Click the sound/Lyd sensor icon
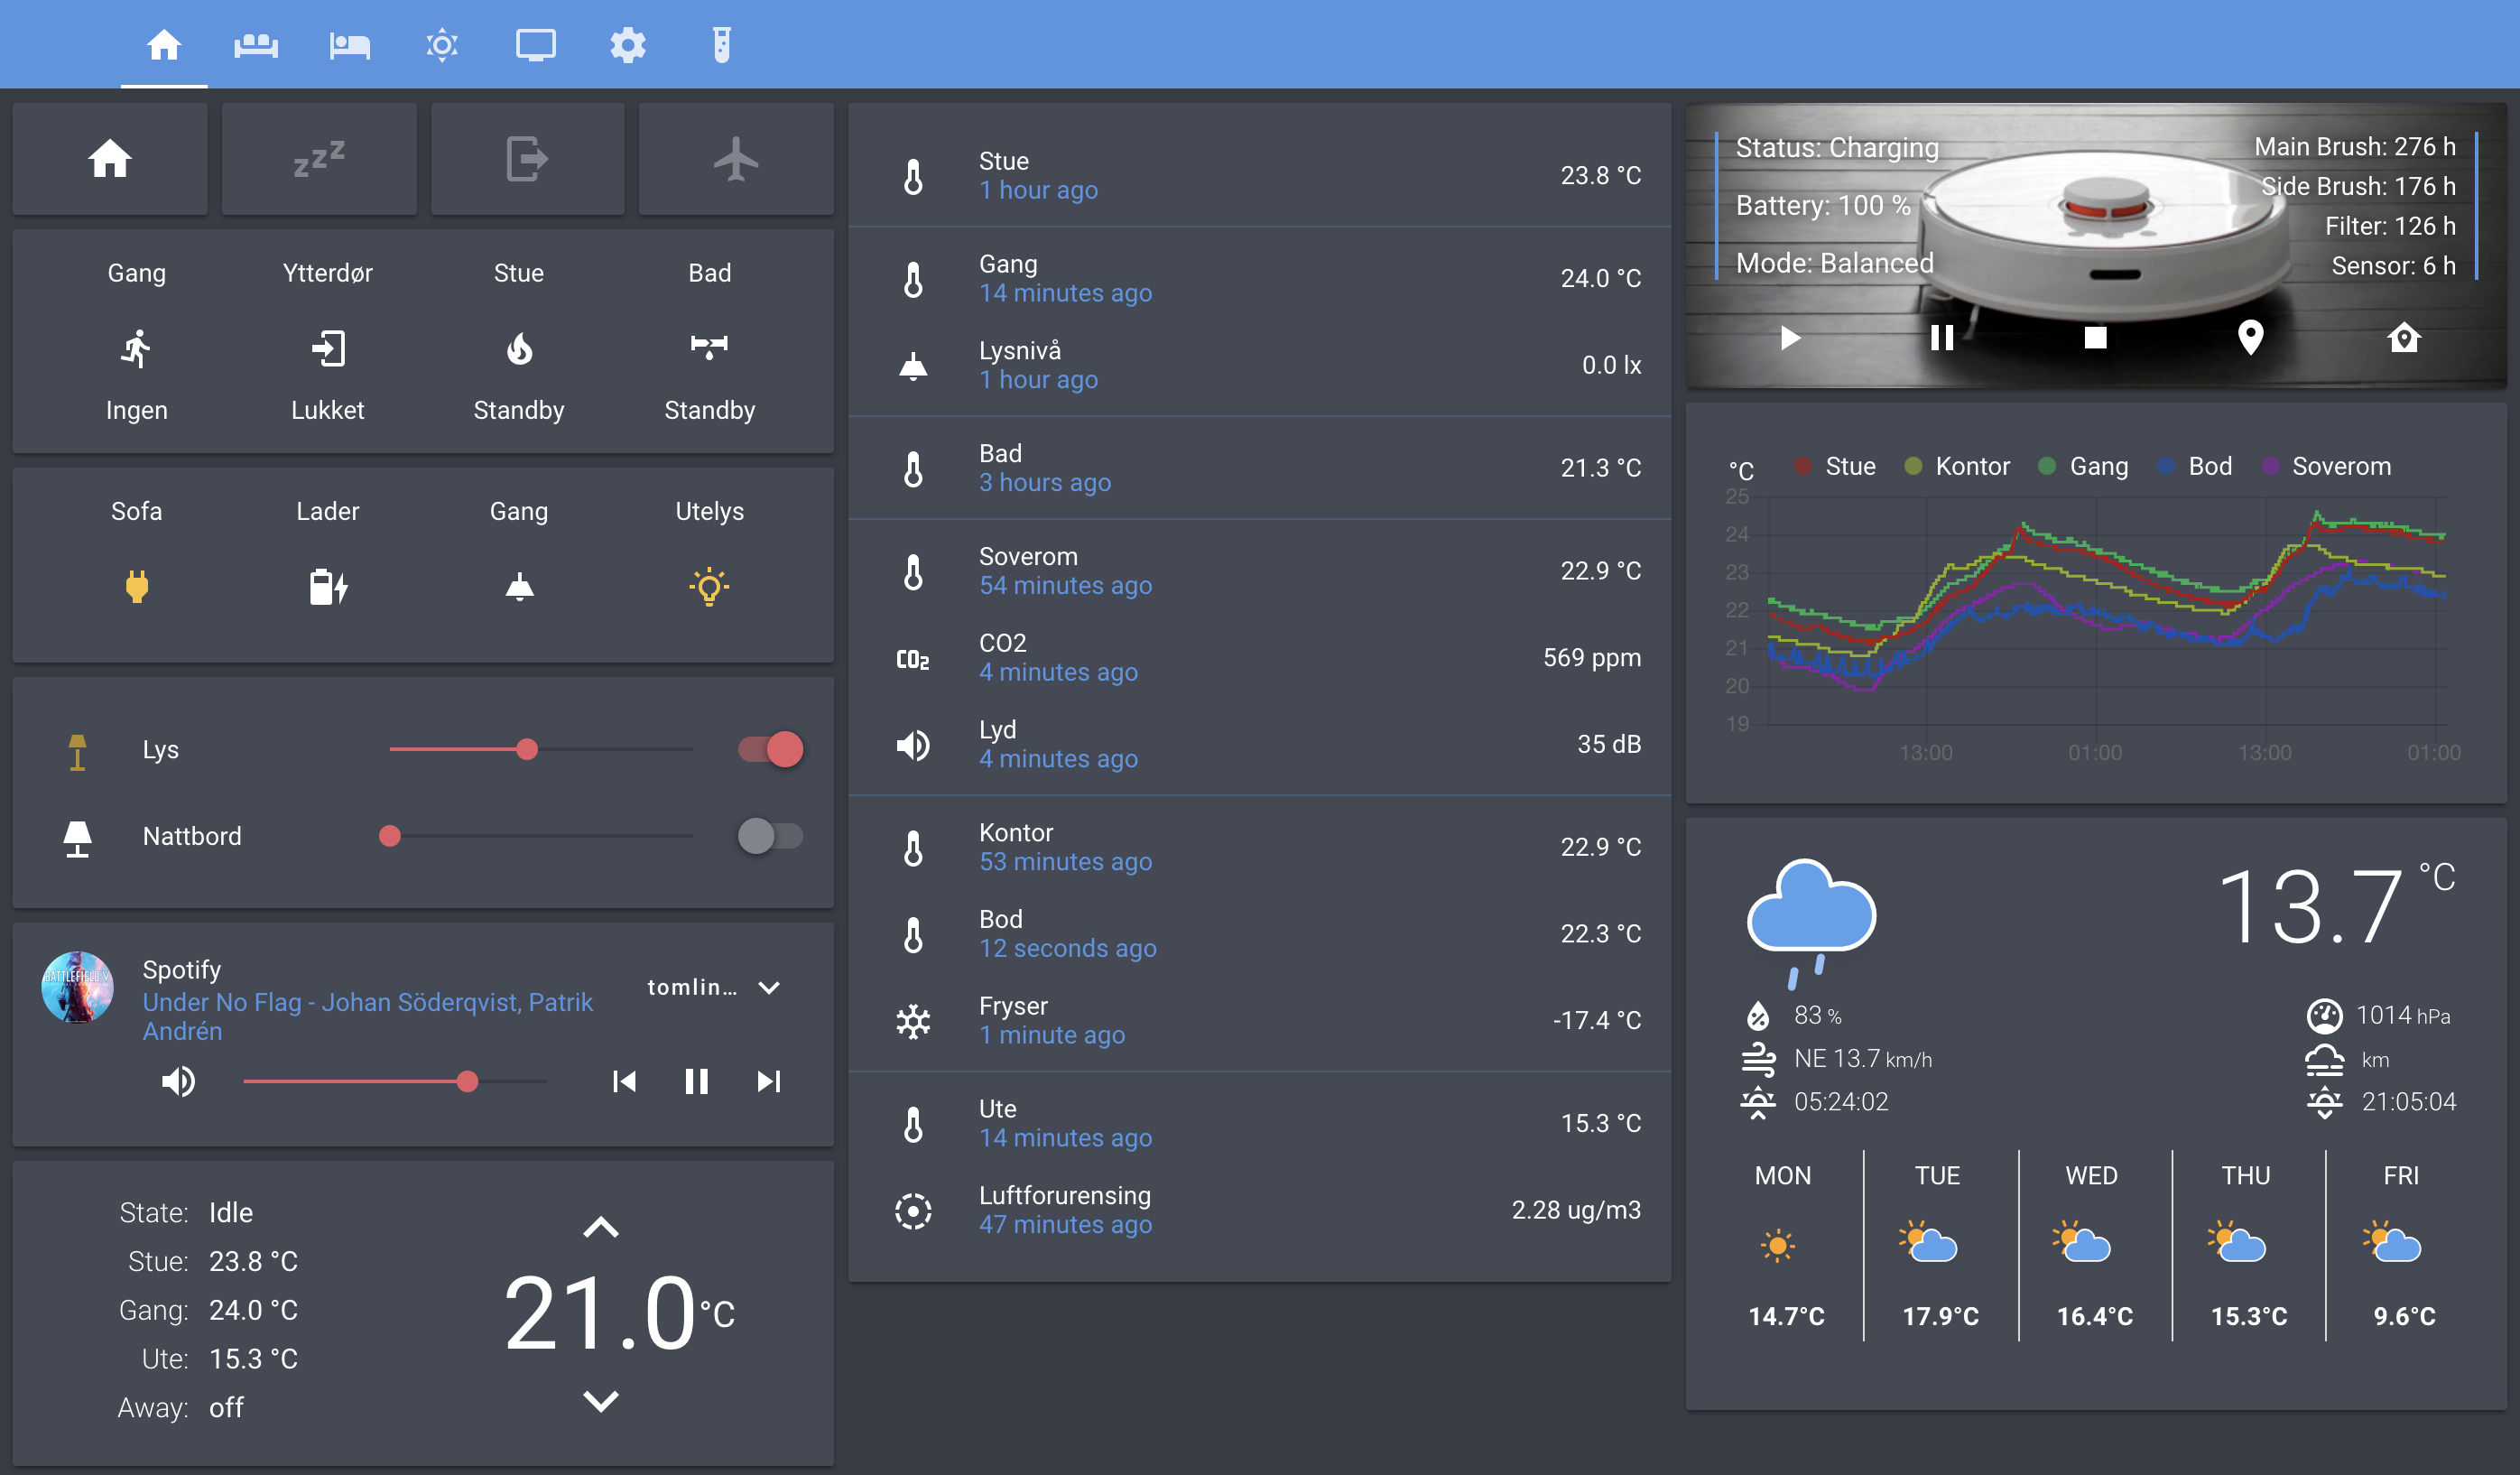2520x1475 pixels. click(x=914, y=743)
